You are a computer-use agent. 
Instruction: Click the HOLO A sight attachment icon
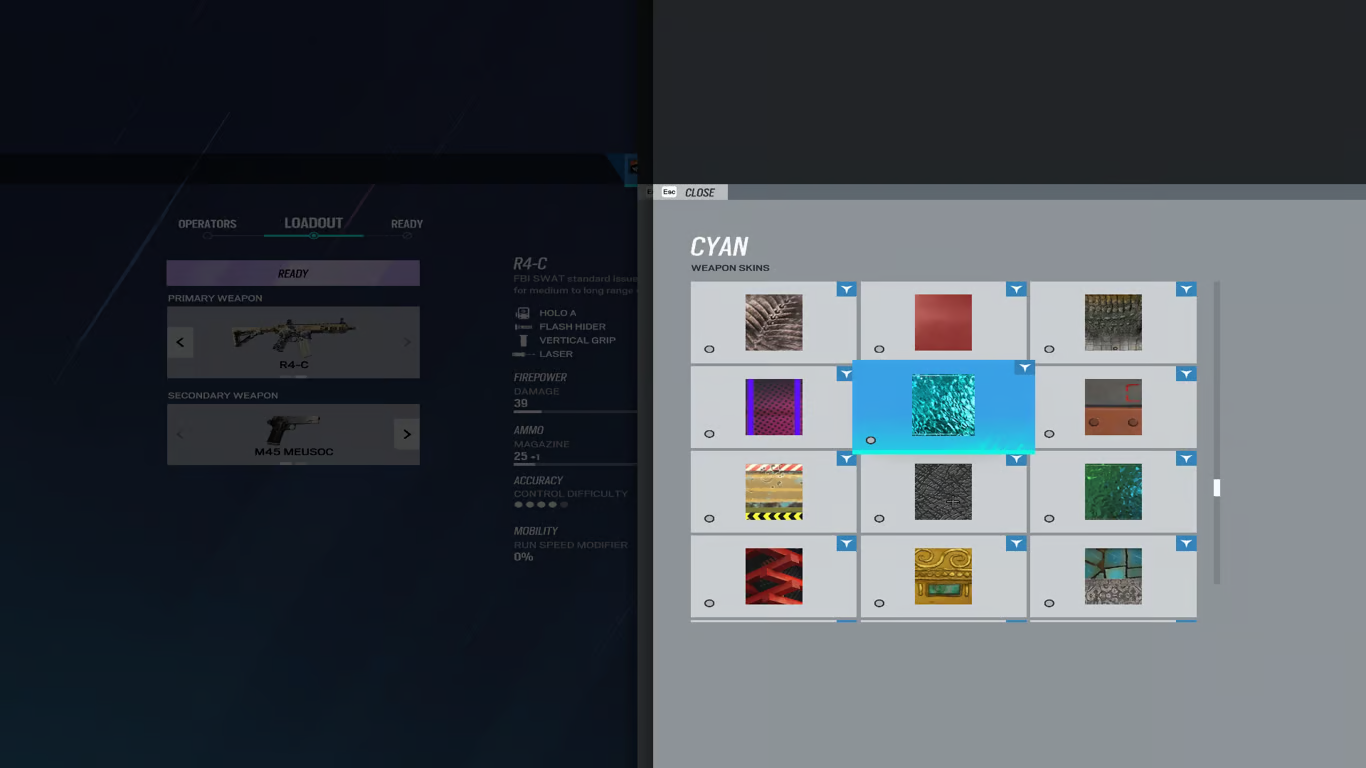[522, 313]
